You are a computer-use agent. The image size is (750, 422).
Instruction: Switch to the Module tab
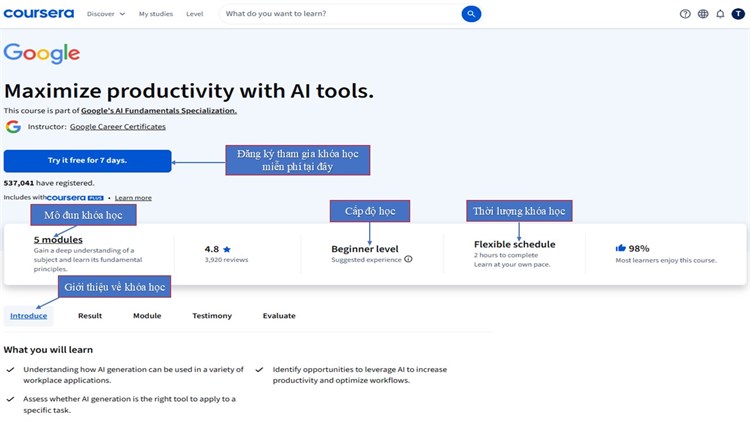147,316
